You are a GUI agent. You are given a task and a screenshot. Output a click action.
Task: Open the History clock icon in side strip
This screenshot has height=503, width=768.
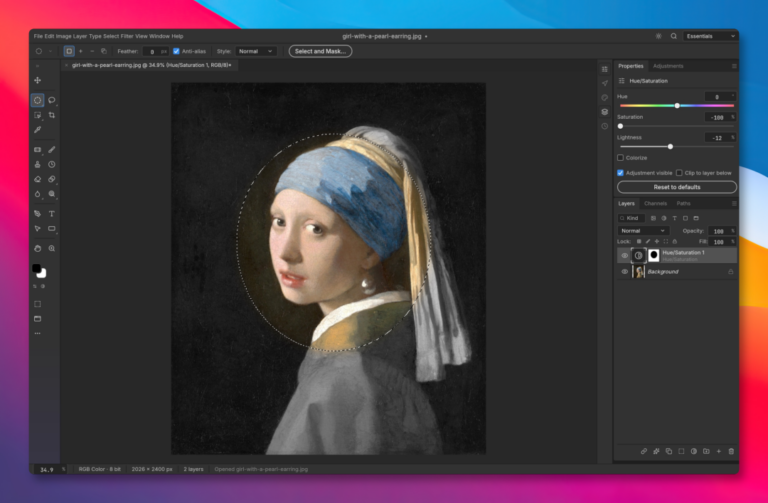point(605,126)
